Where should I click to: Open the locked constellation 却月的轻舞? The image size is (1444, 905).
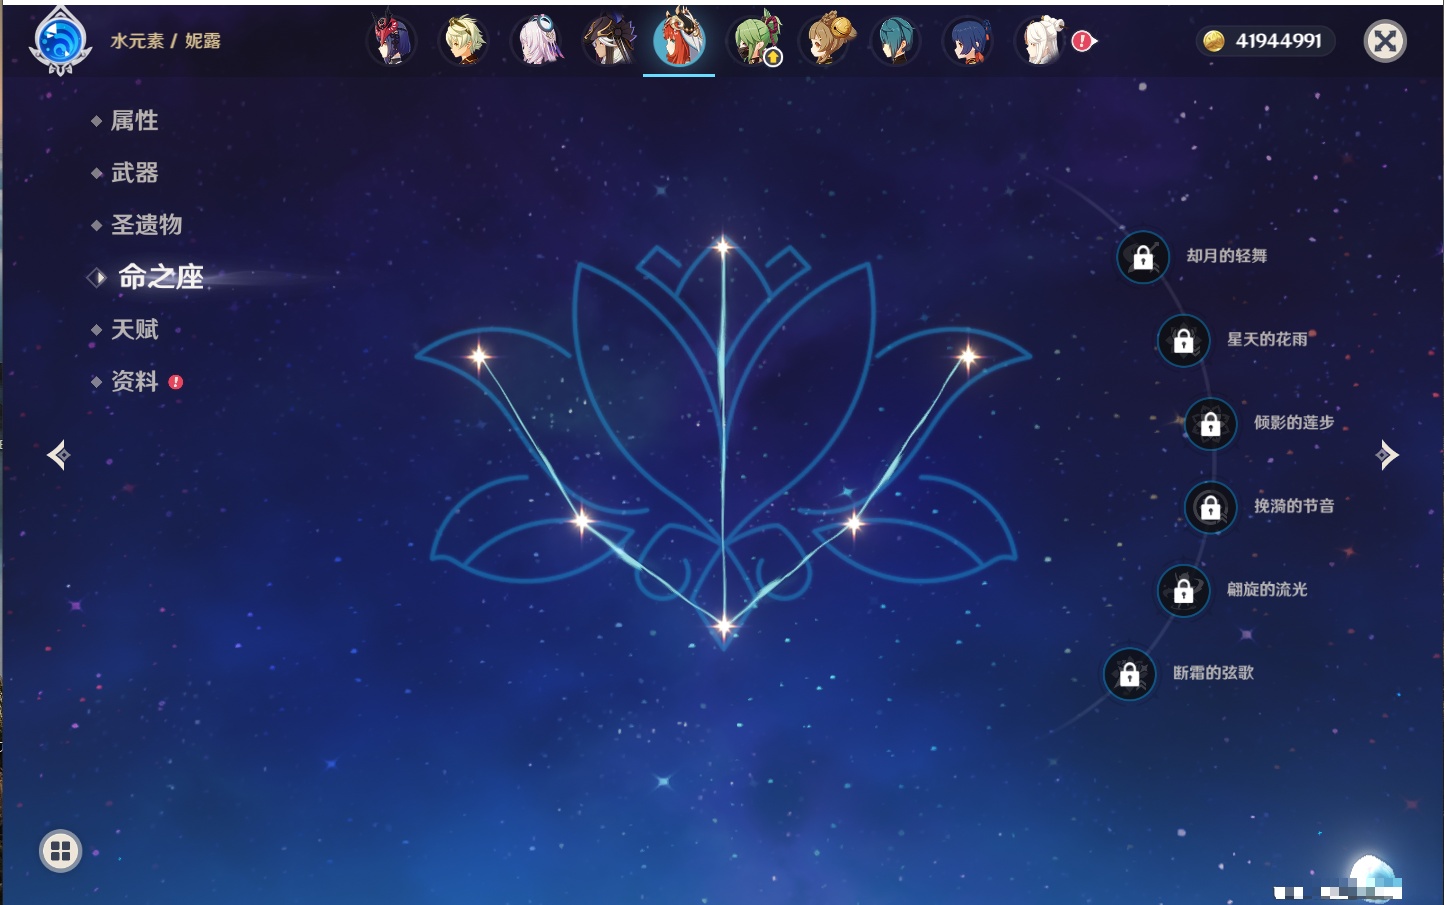coord(1143,257)
